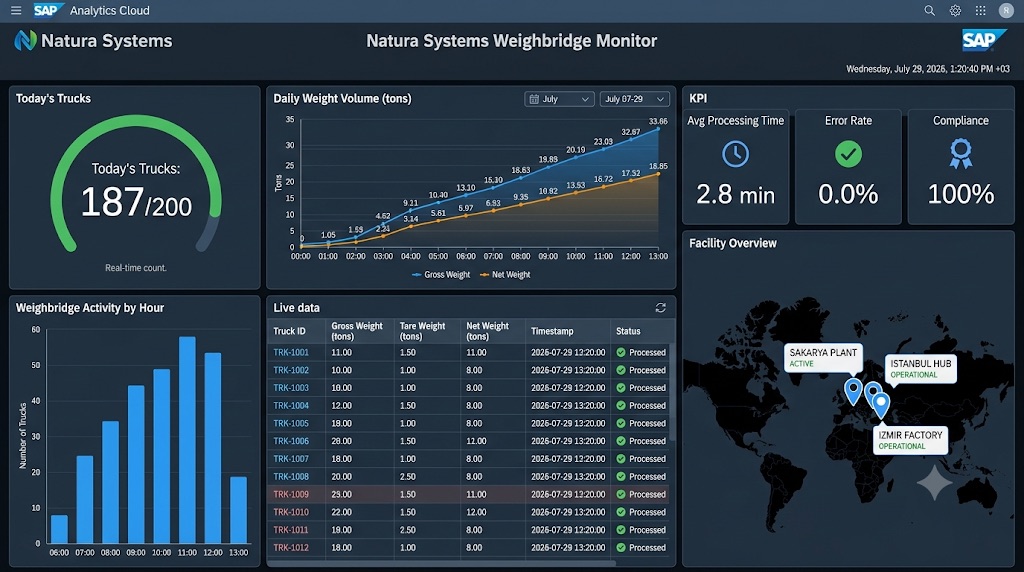Click gross weight 28.00 in TRK-1006 row
This screenshot has height=572, width=1024.
[342, 441]
